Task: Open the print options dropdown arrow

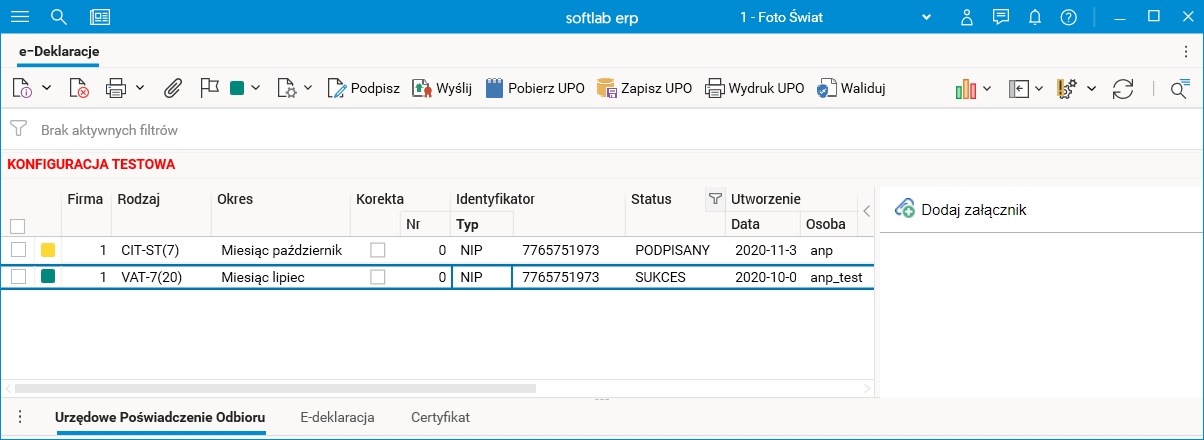Action: point(140,88)
